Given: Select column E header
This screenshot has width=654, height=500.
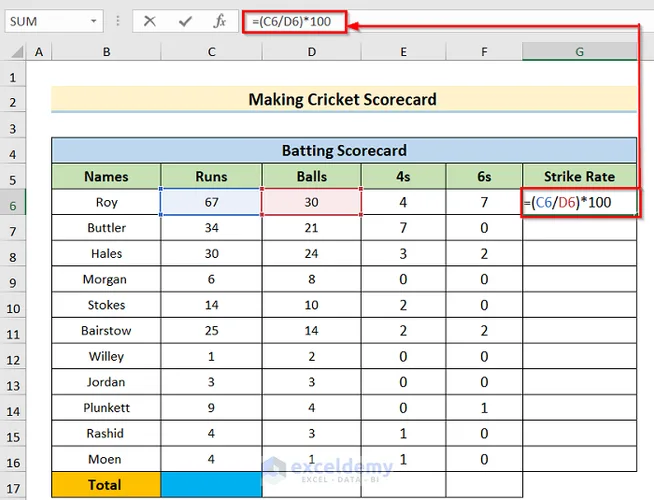Looking at the screenshot, I should pyautogui.click(x=403, y=52).
